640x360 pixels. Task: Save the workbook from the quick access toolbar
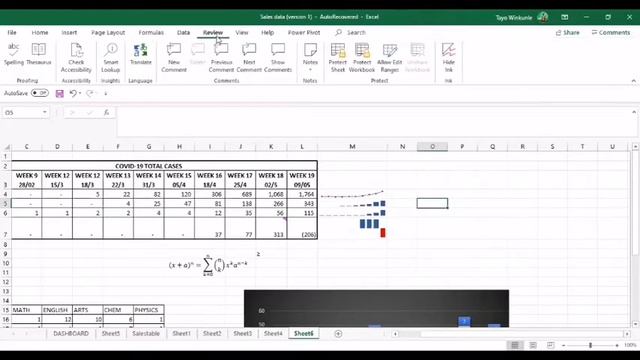pyautogui.click(x=60, y=93)
